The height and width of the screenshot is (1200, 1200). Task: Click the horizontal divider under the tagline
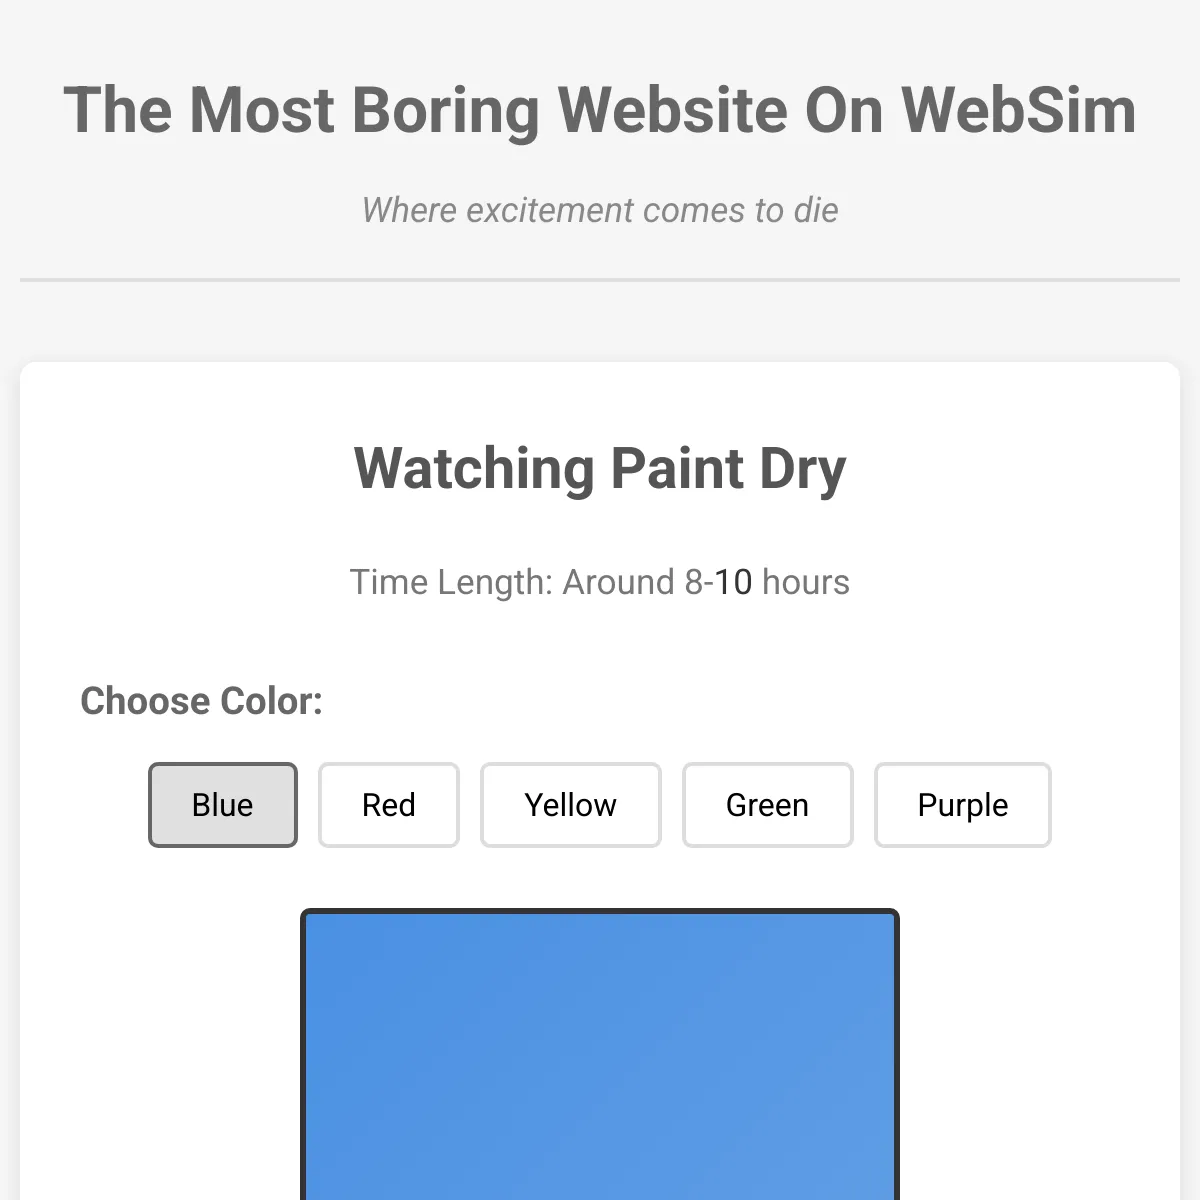pyautogui.click(x=600, y=280)
